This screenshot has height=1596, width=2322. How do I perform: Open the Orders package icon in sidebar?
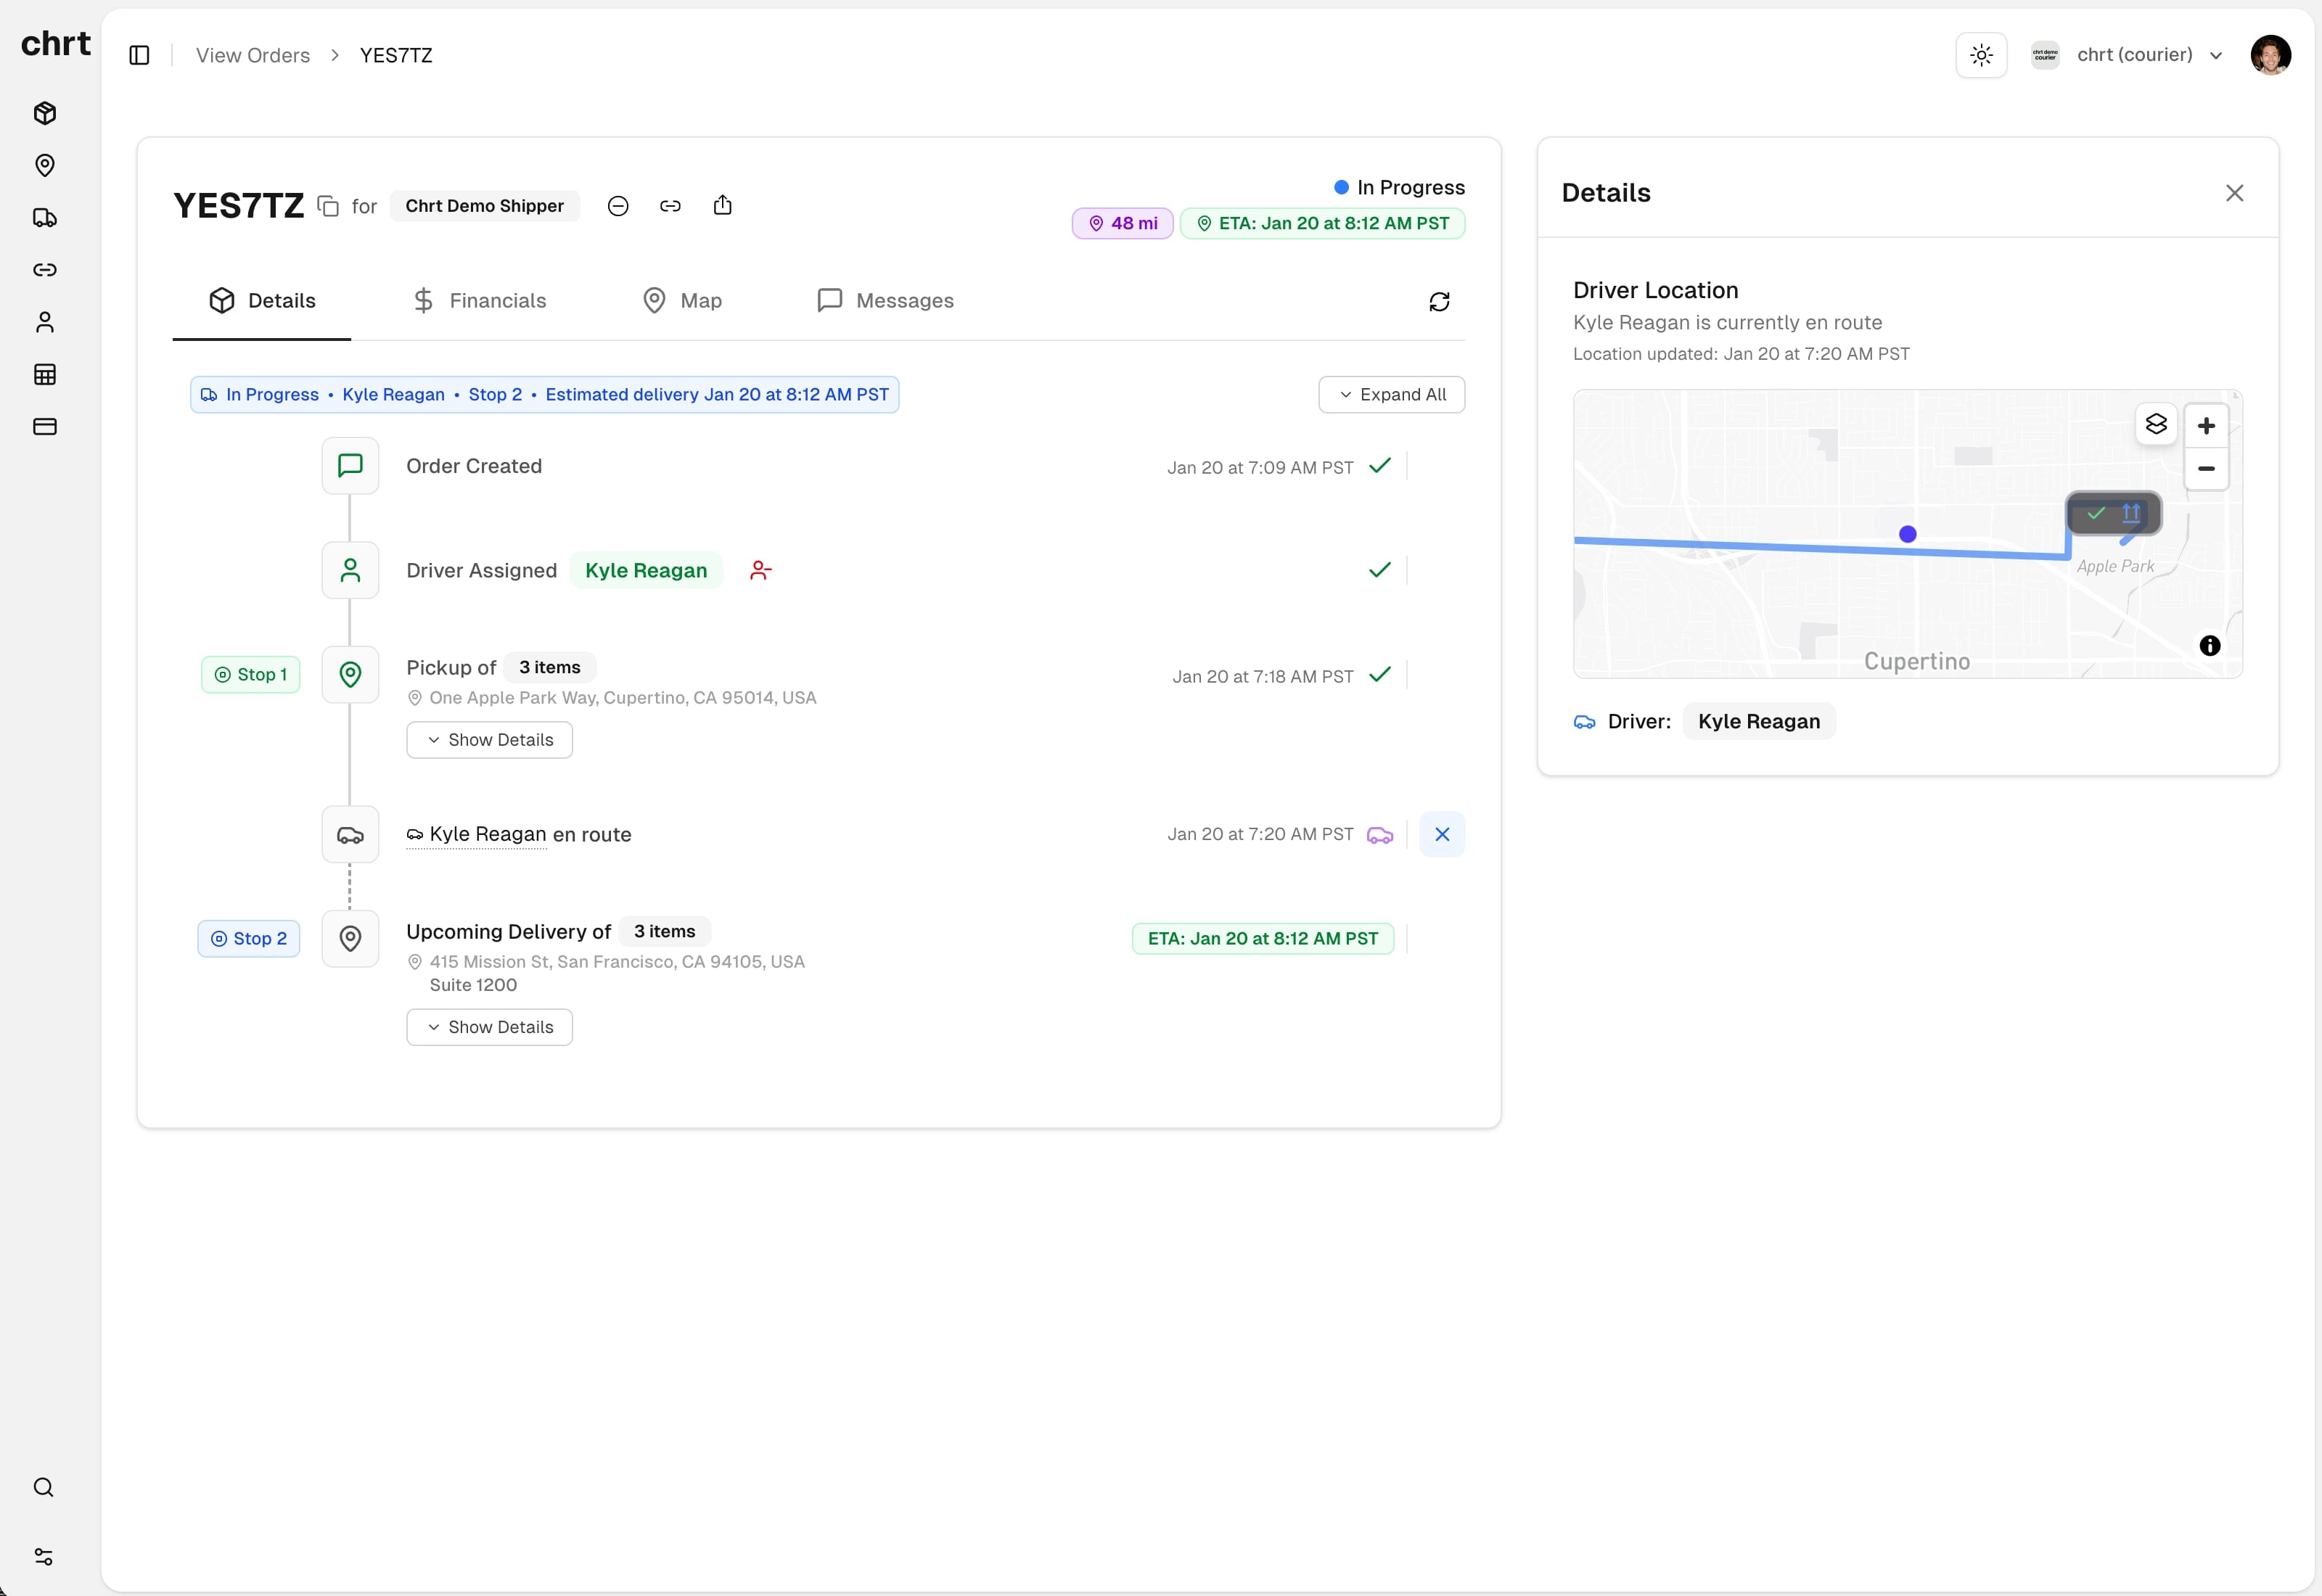pyautogui.click(x=44, y=113)
